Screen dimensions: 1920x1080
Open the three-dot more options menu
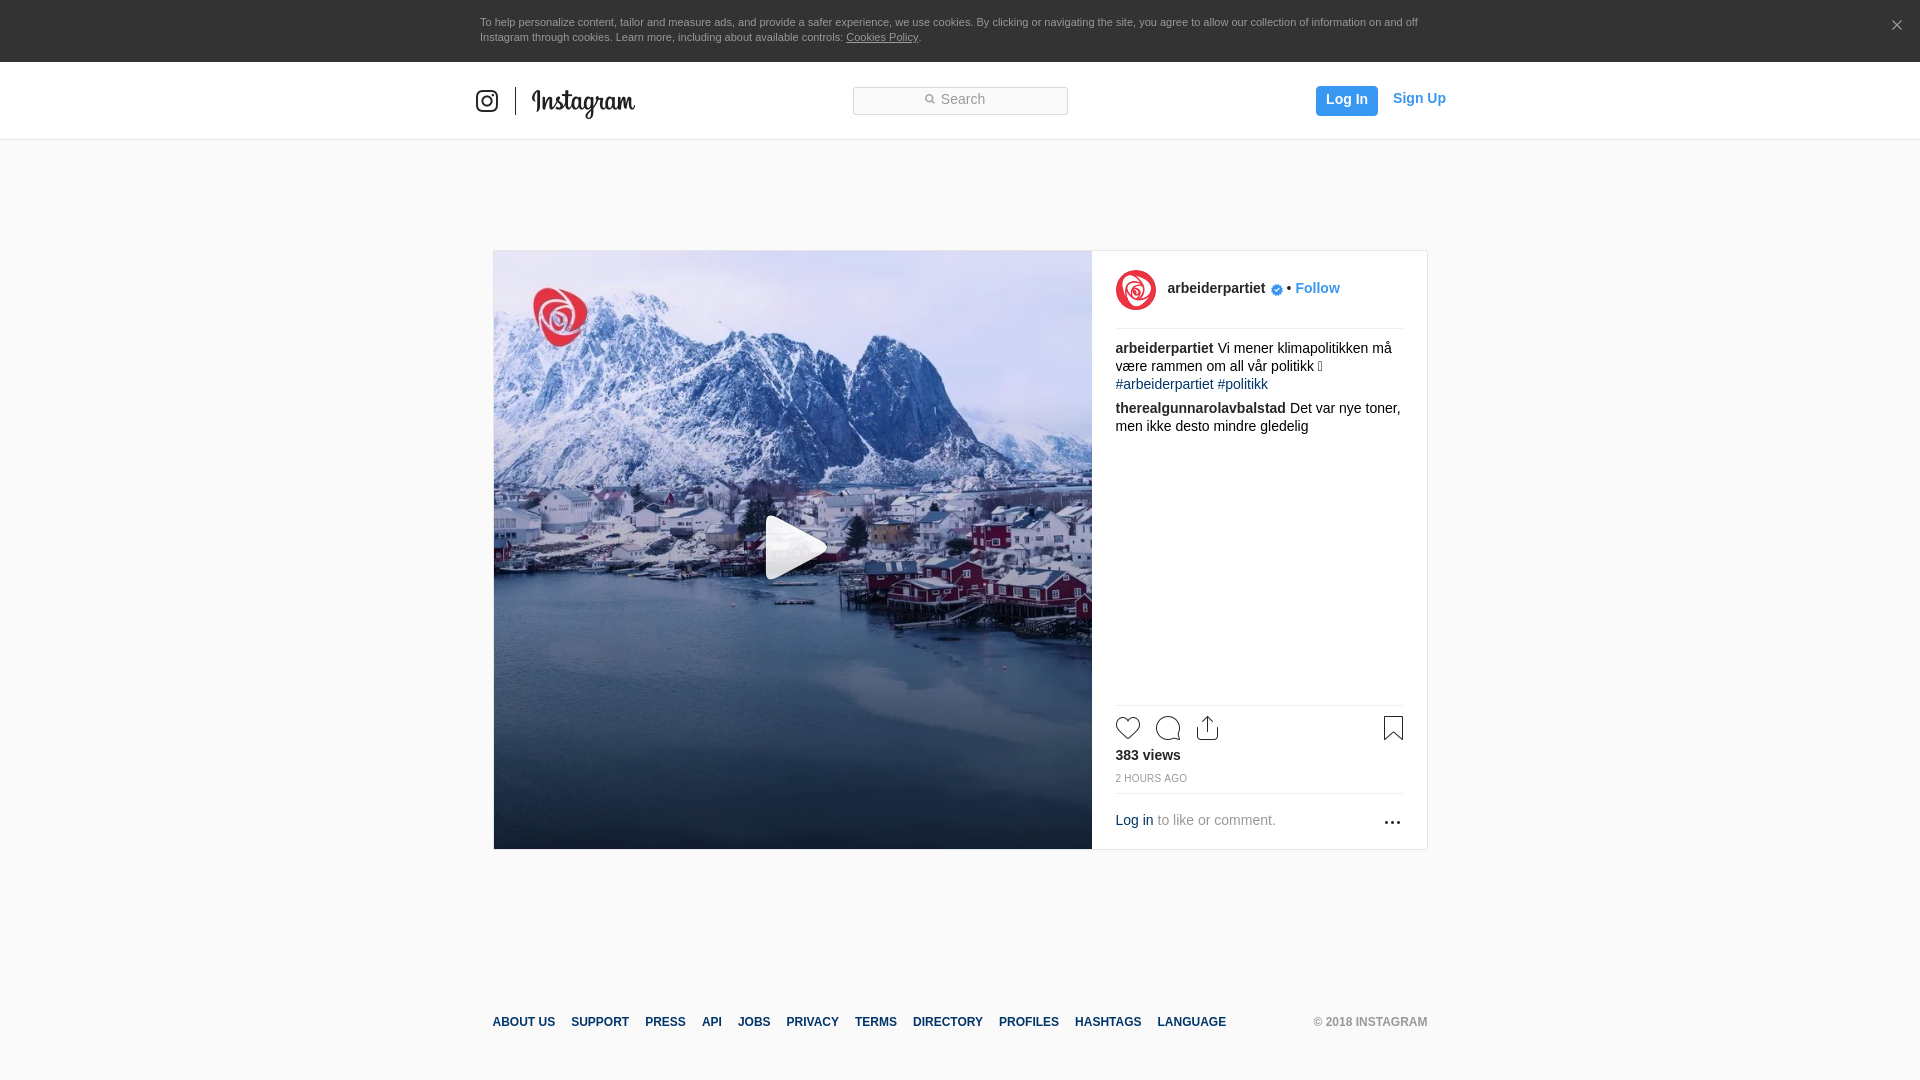[1392, 822]
